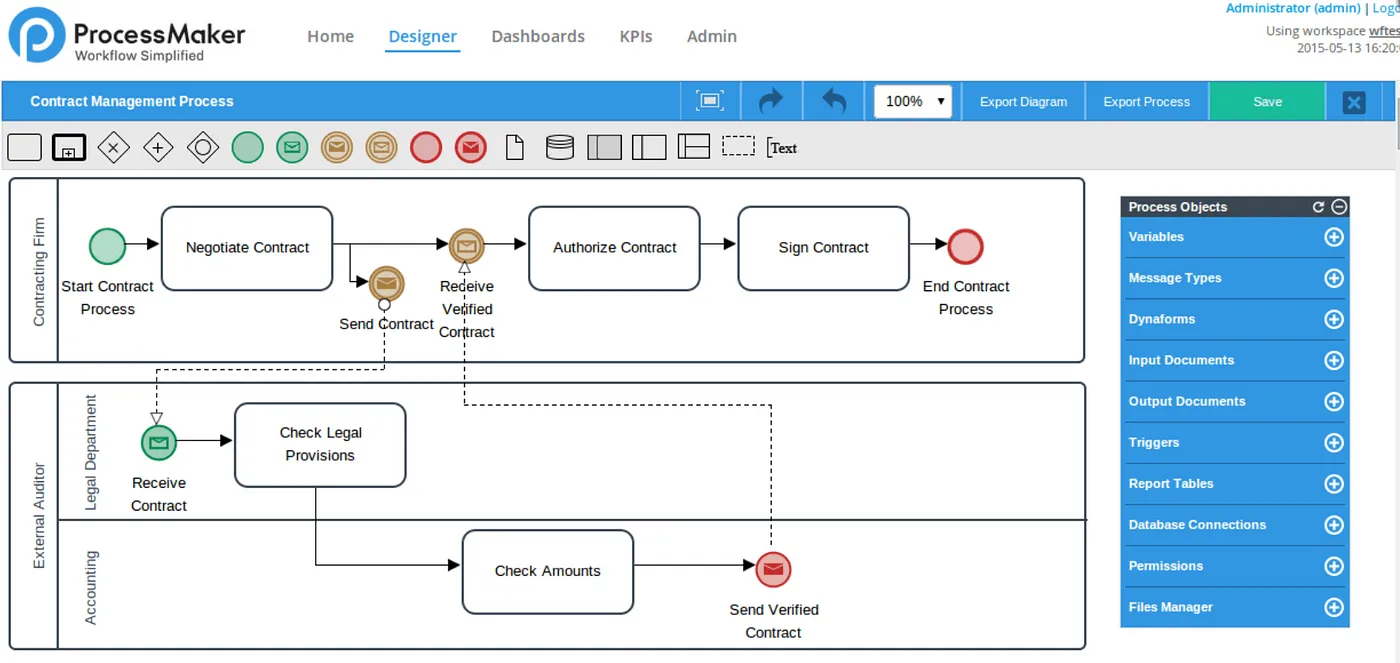Screen dimensions: 1400x663
Task: Select the Start Contract Process event circle
Action: click(107, 246)
